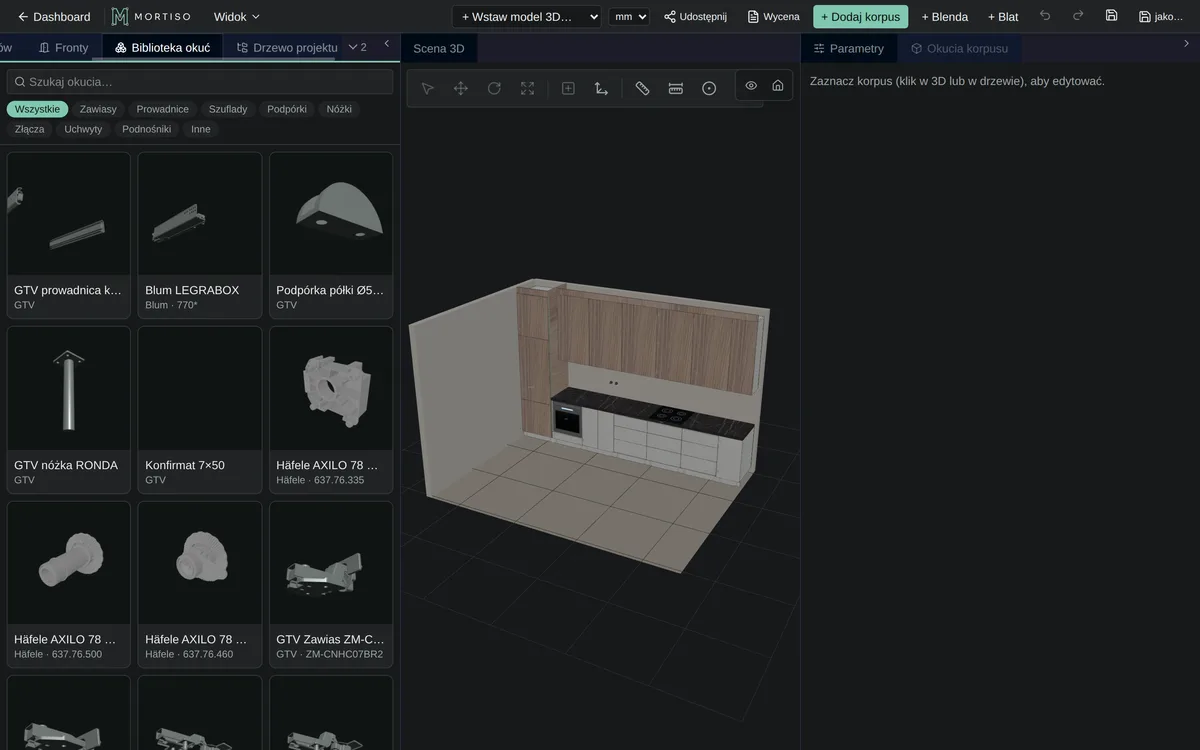Click the add-box plus icon in scene toolbar
1200x750 pixels.
click(568, 88)
